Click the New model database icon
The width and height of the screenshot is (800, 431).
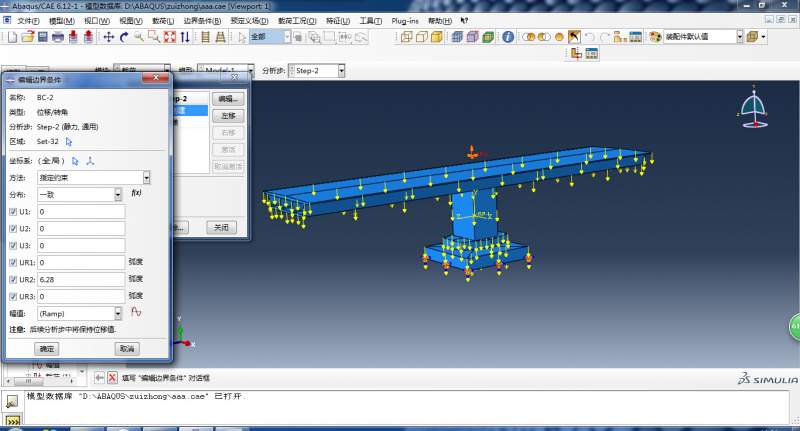pos(13,37)
